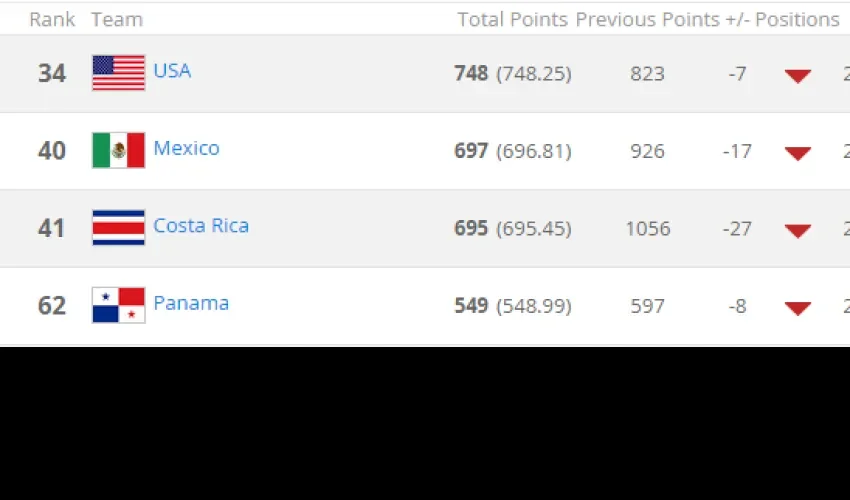The width and height of the screenshot is (850, 500).
Task: Open the Costa Rica team link
Action: [201, 226]
